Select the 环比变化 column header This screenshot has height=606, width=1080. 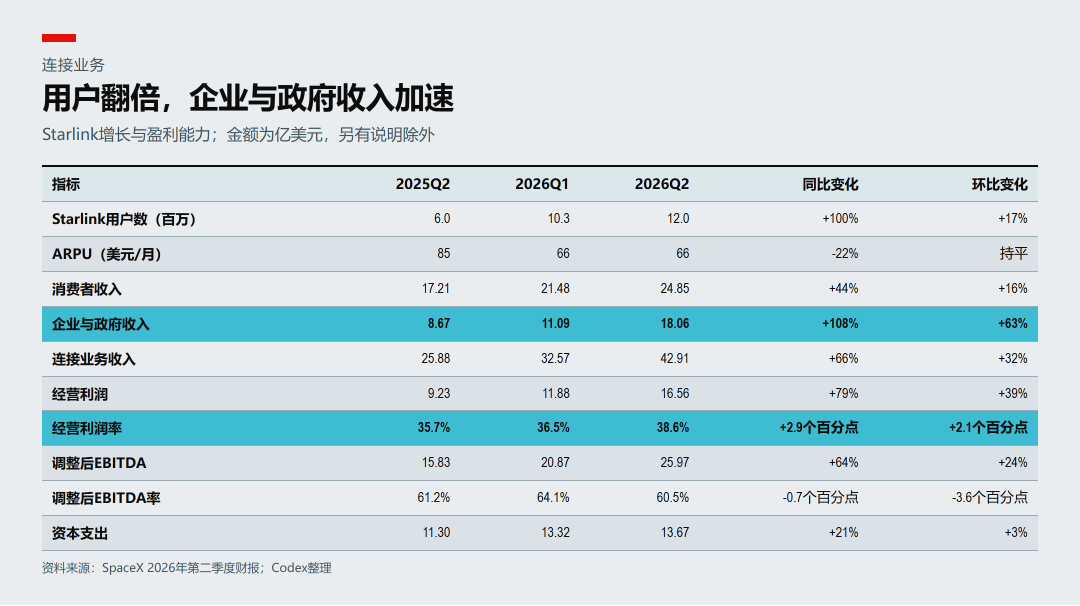click(999, 184)
